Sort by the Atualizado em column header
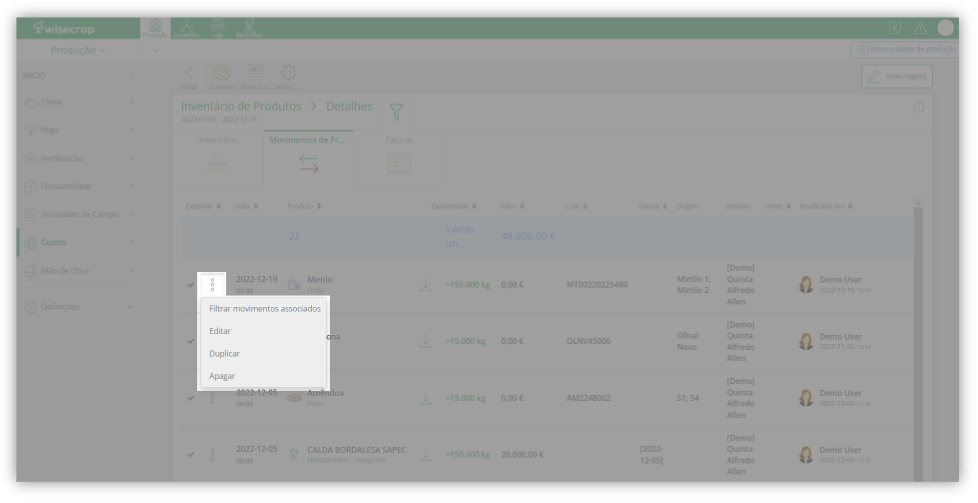This screenshot has height=503, width=978. [x=826, y=206]
